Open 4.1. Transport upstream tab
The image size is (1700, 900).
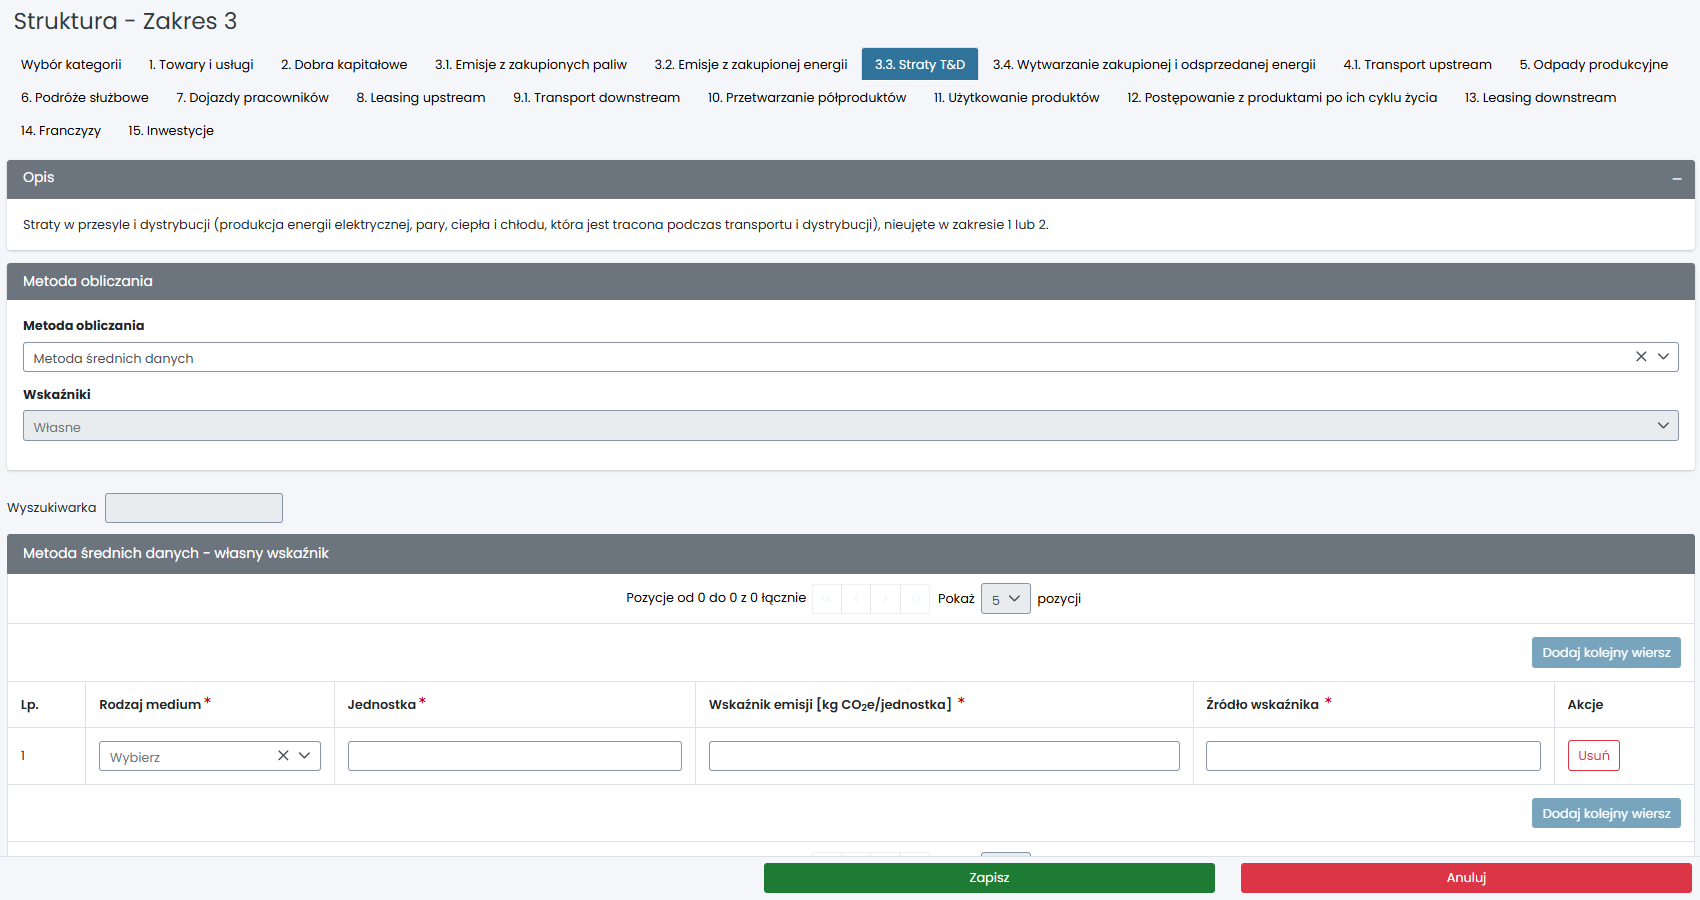[1417, 65]
